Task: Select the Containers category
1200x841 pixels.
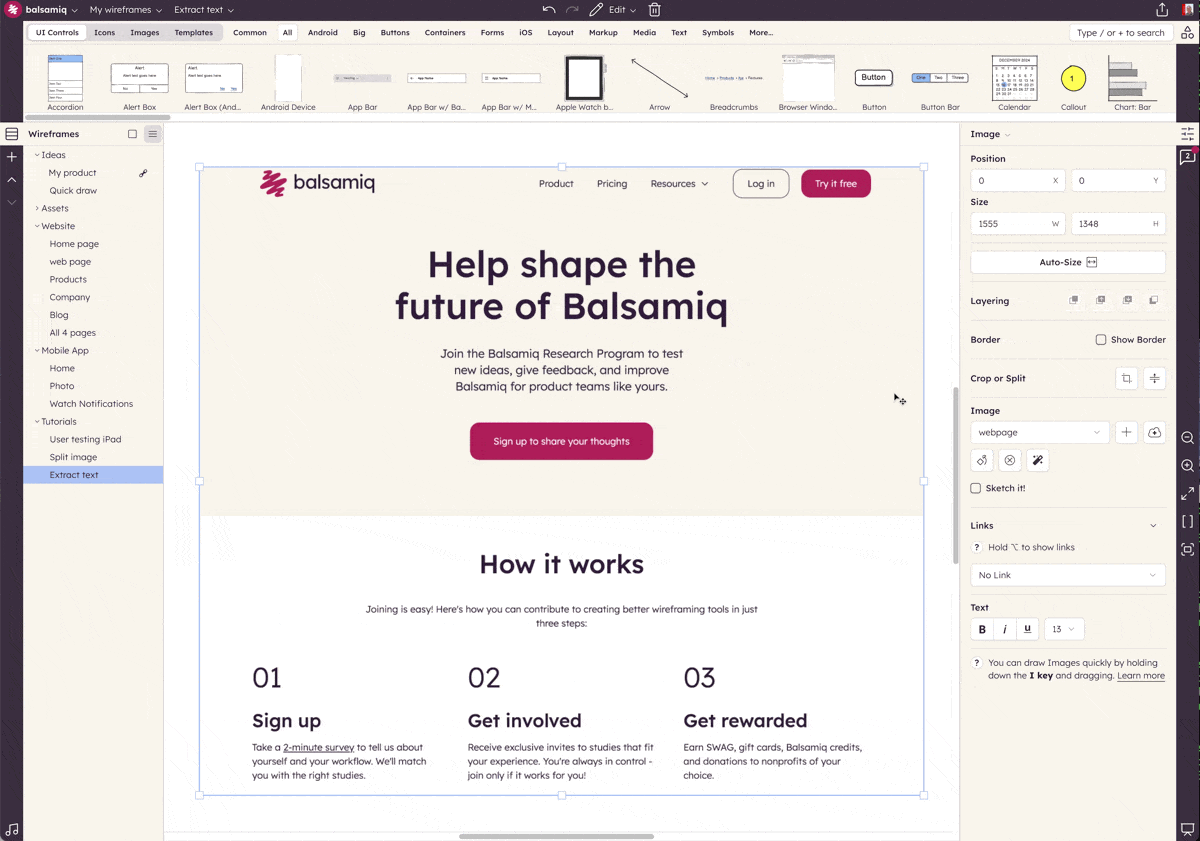Action: click(444, 32)
